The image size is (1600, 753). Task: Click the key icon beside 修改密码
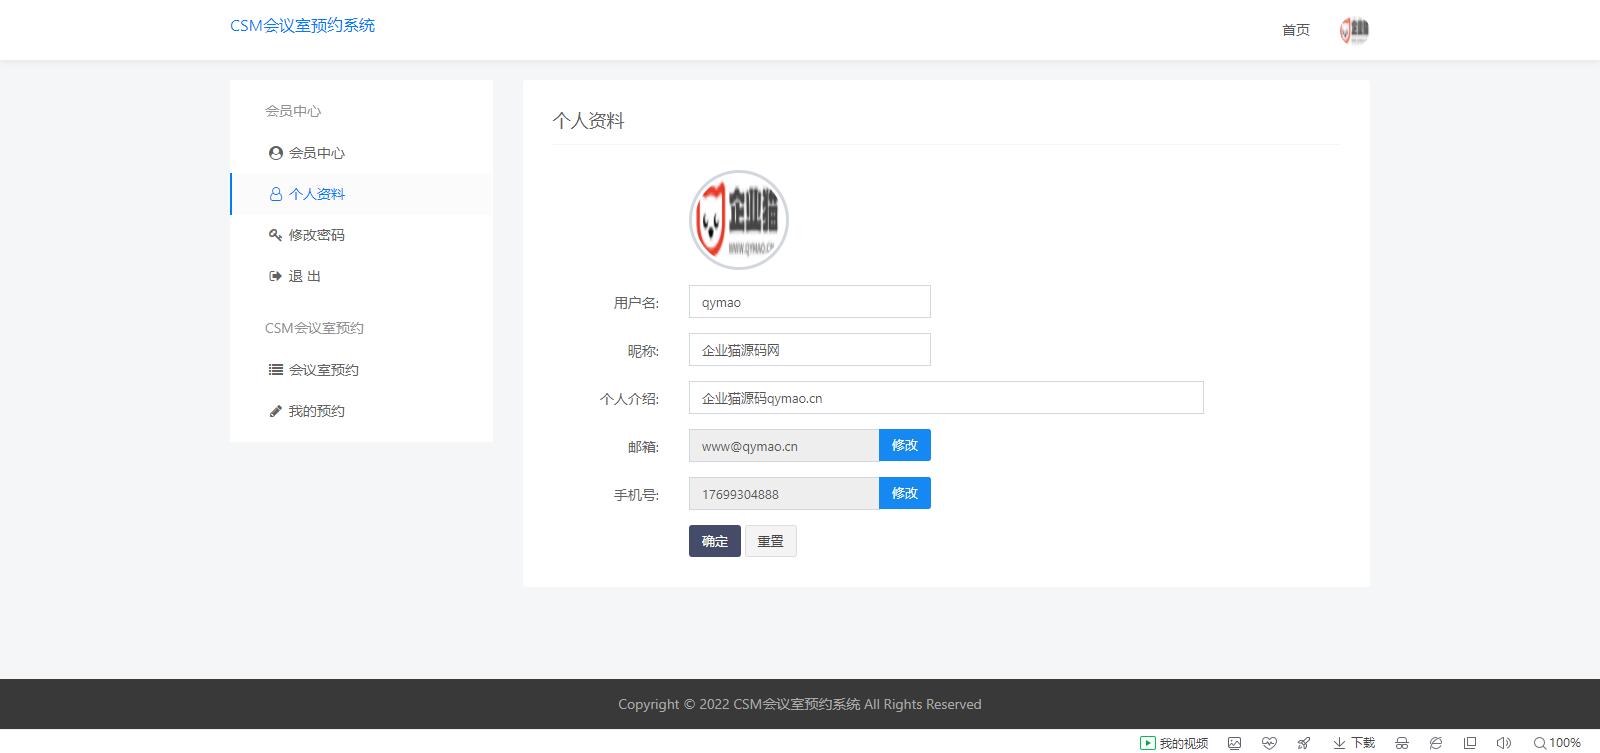pyautogui.click(x=276, y=235)
